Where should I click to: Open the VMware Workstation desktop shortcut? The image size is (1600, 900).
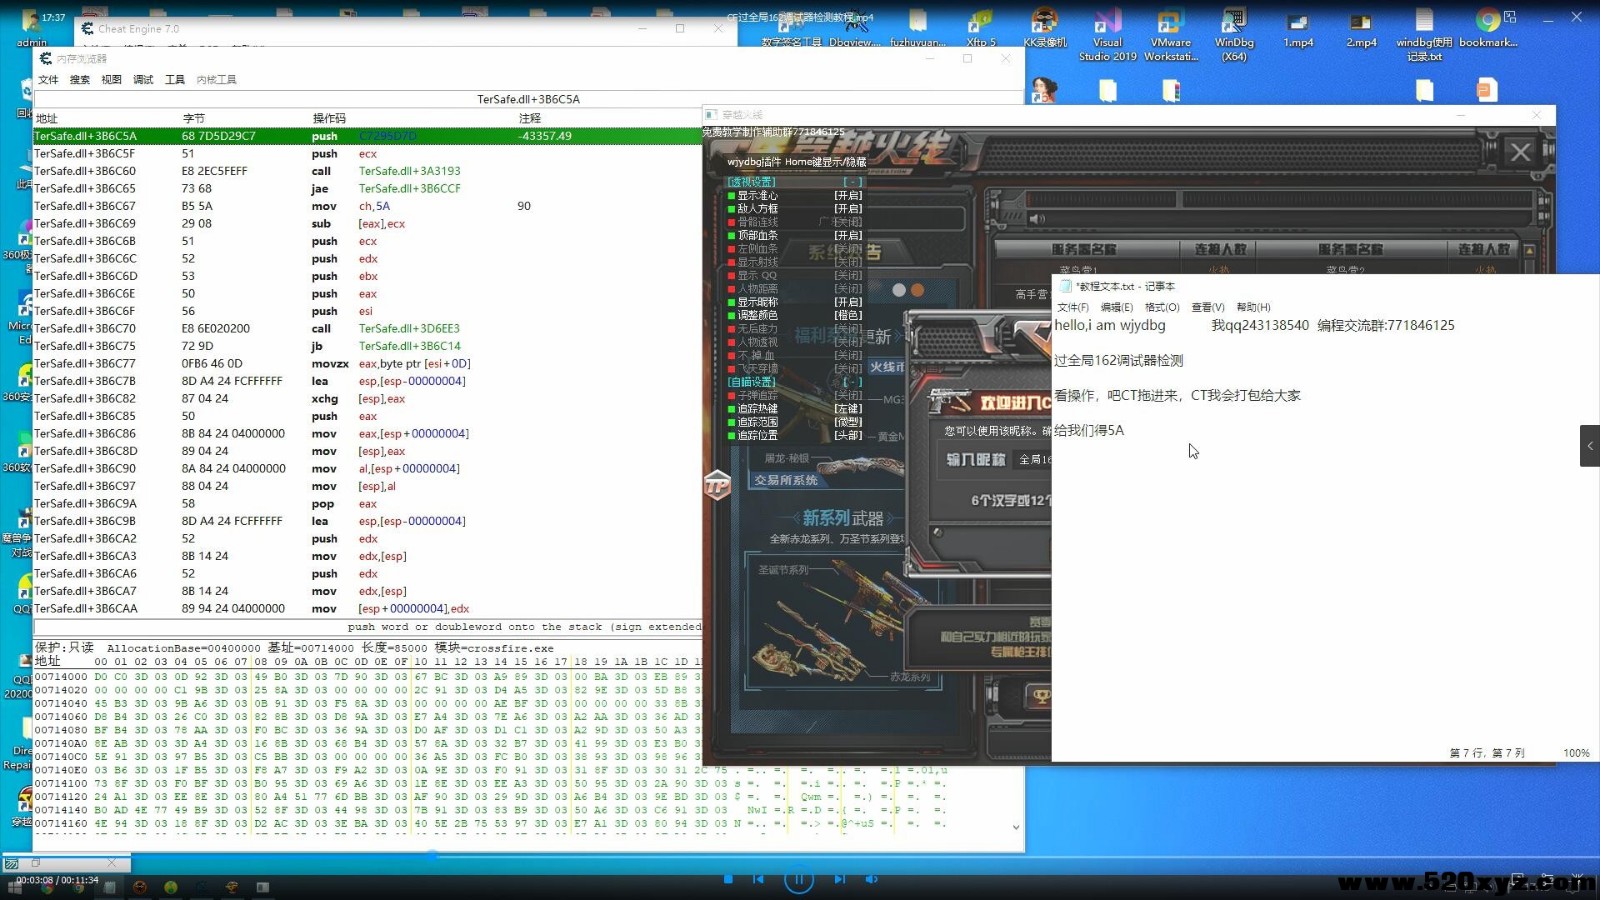point(1170,34)
